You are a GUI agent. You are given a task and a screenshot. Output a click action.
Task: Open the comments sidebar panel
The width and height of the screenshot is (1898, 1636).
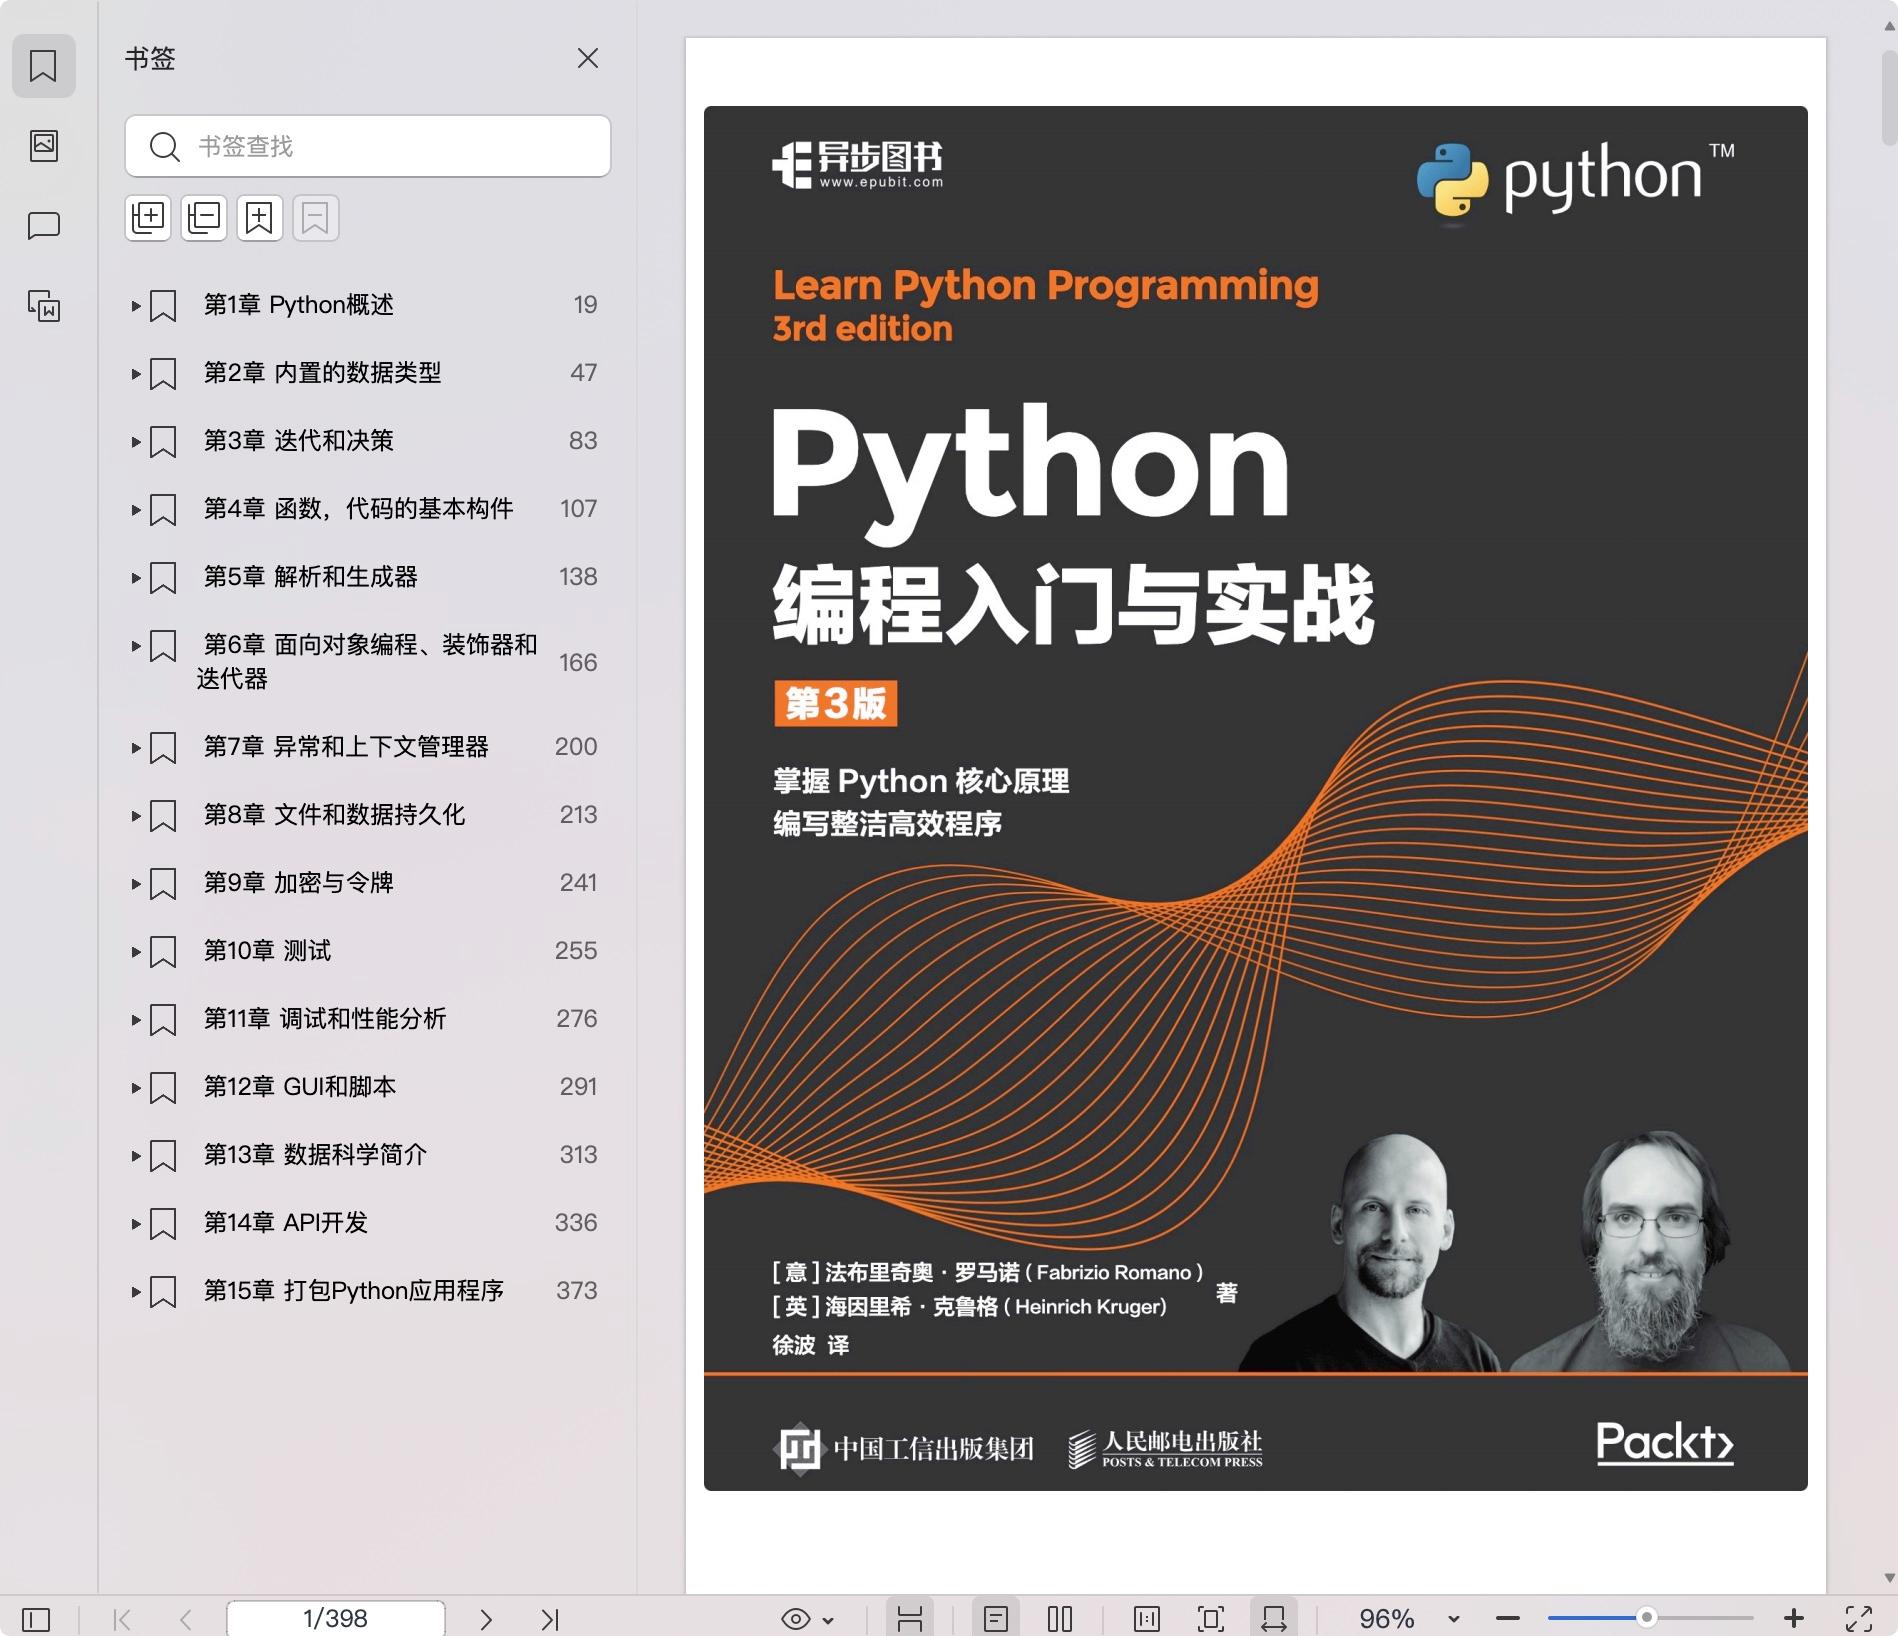tap(43, 226)
